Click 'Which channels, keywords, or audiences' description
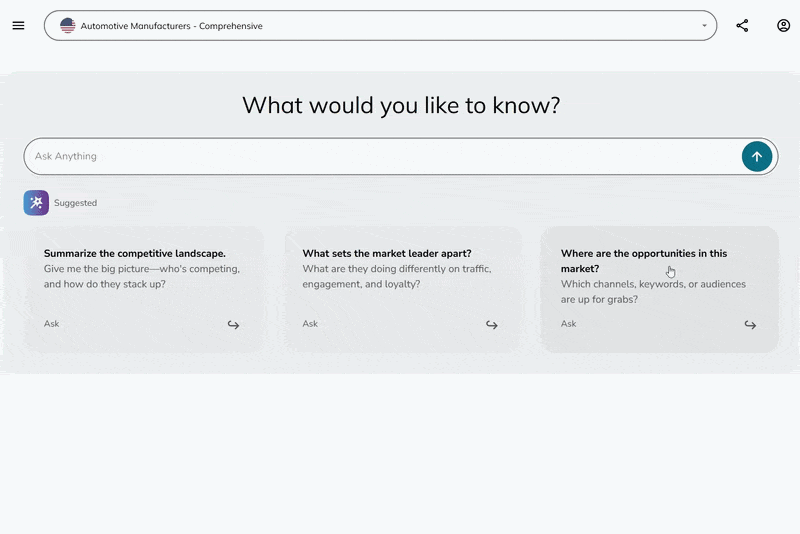Screen dimensions: 800x534 pos(653,292)
